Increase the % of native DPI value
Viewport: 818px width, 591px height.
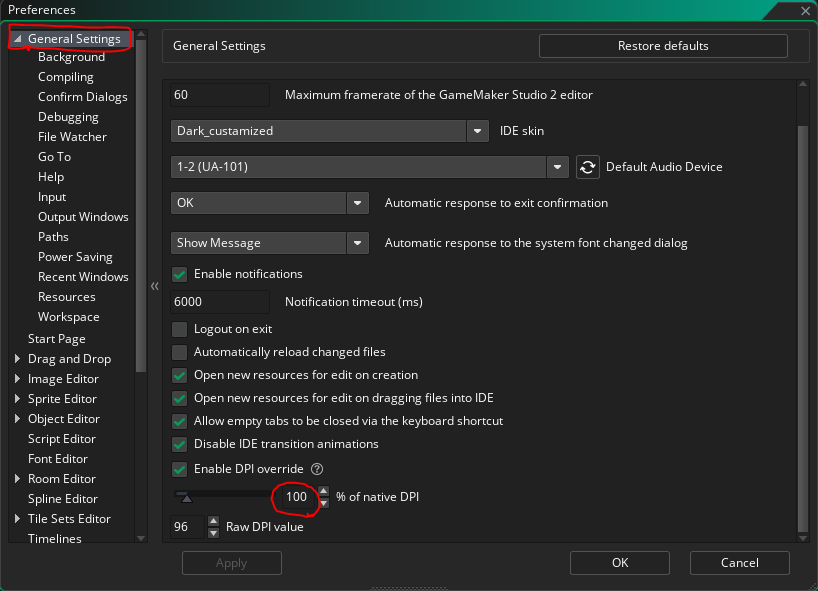[324, 491]
